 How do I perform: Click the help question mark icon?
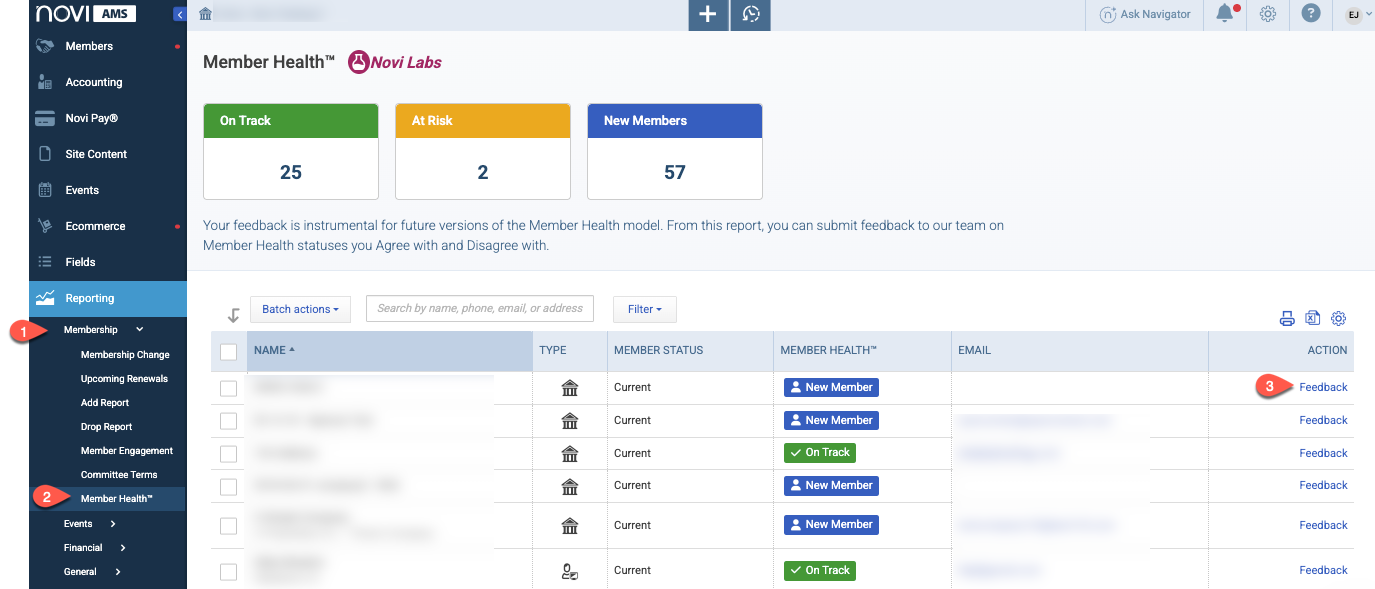point(1311,14)
